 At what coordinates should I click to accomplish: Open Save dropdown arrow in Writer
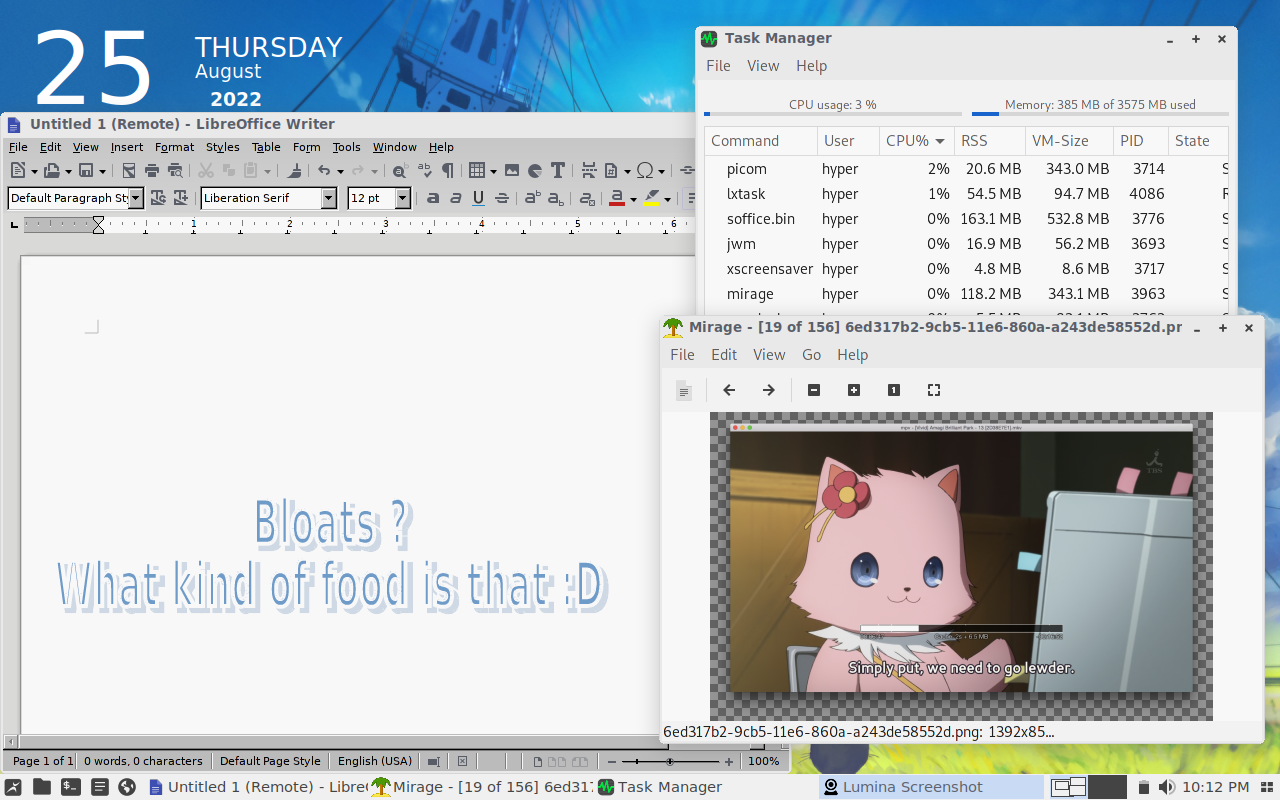(102, 172)
